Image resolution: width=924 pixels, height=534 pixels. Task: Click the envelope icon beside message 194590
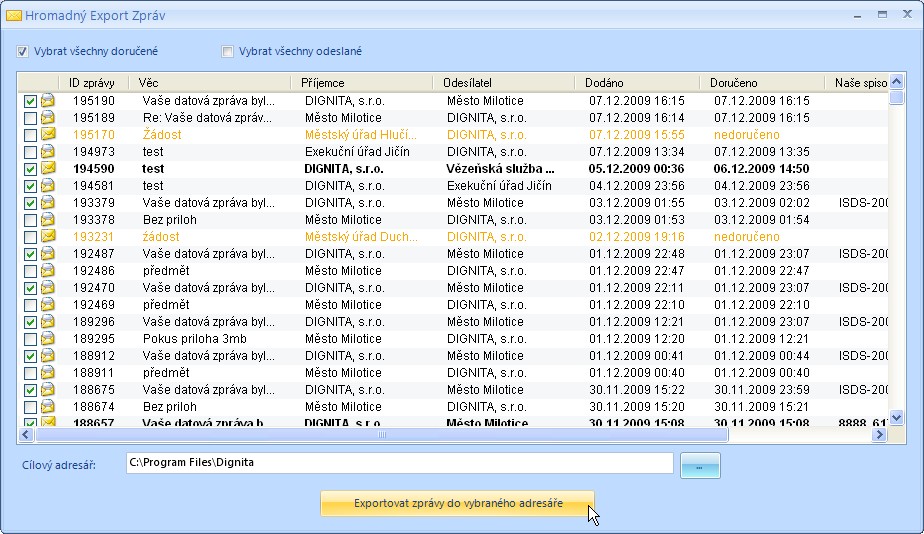[x=47, y=169]
